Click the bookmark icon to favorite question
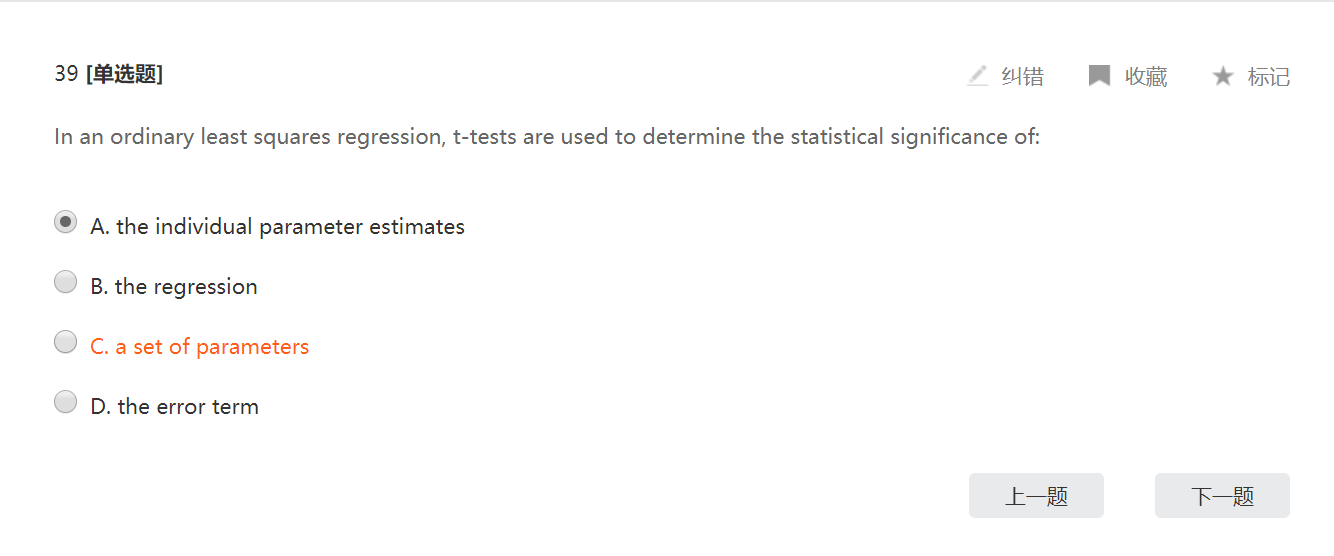The image size is (1334, 556). coord(1099,76)
